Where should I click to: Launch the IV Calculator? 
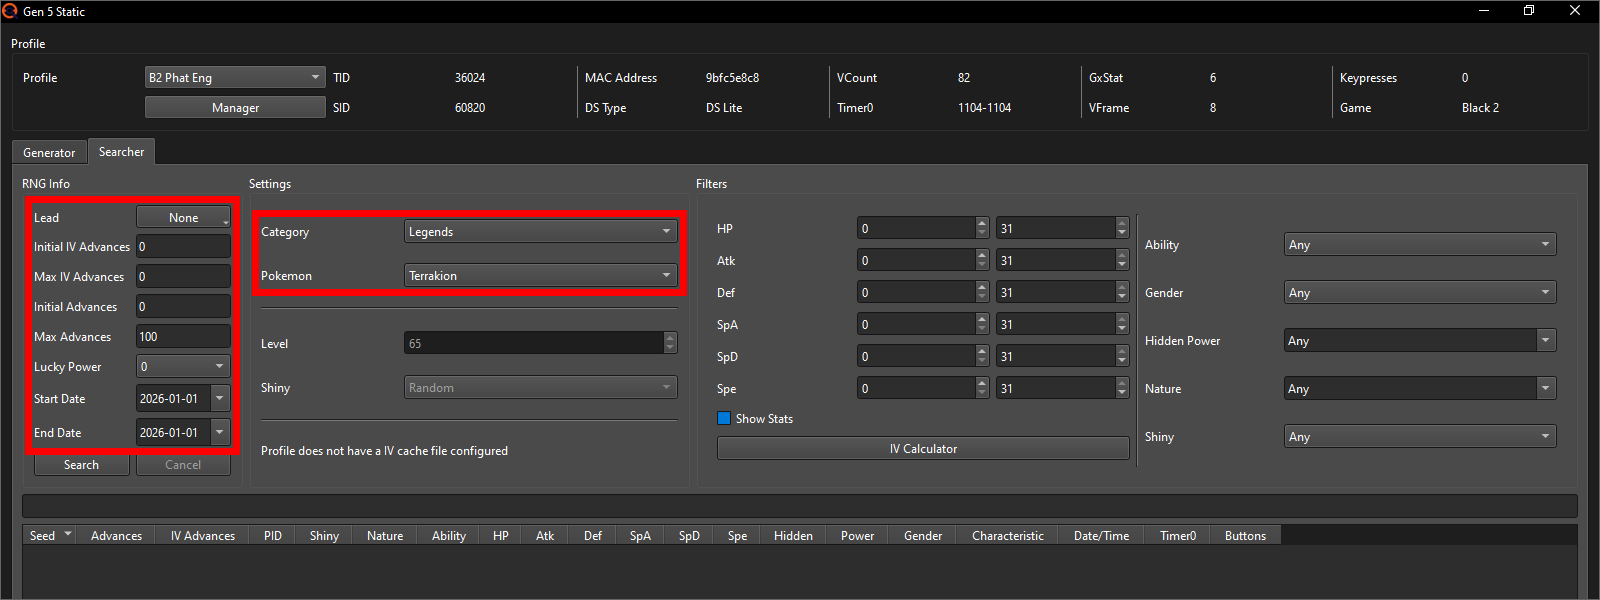coord(923,448)
